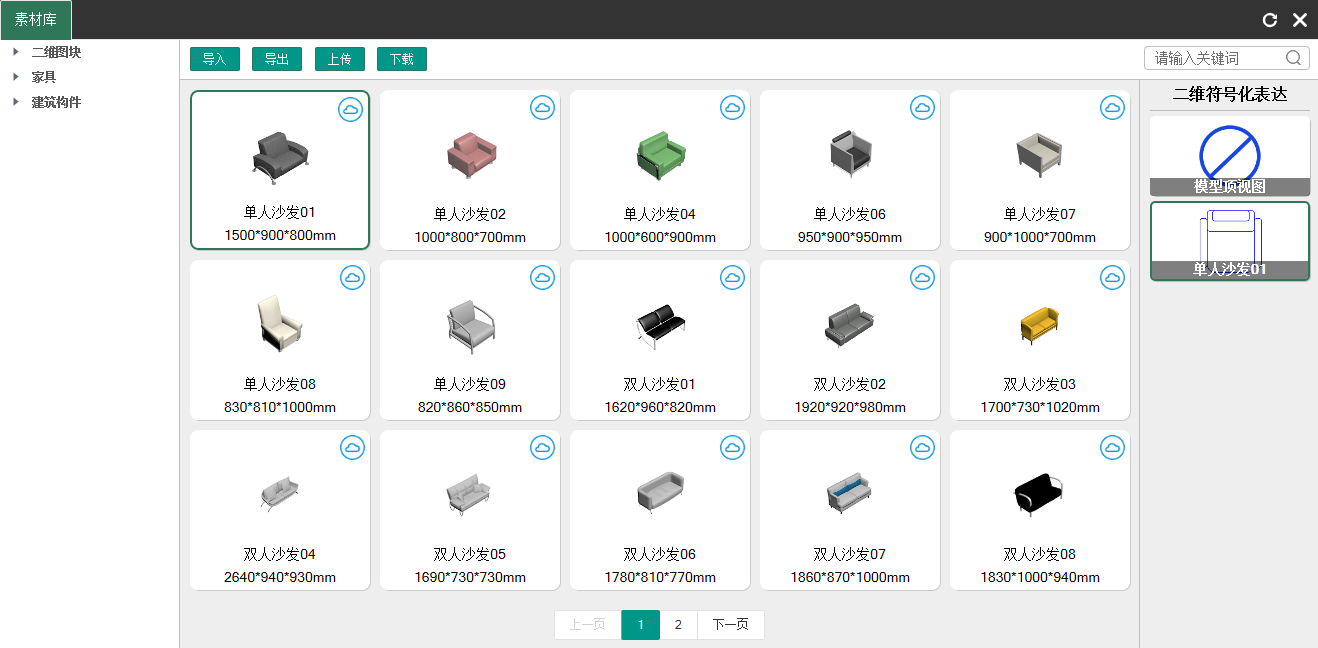
Task: Click the cloud icon on 单人沙发04 card
Action: point(732,107)
